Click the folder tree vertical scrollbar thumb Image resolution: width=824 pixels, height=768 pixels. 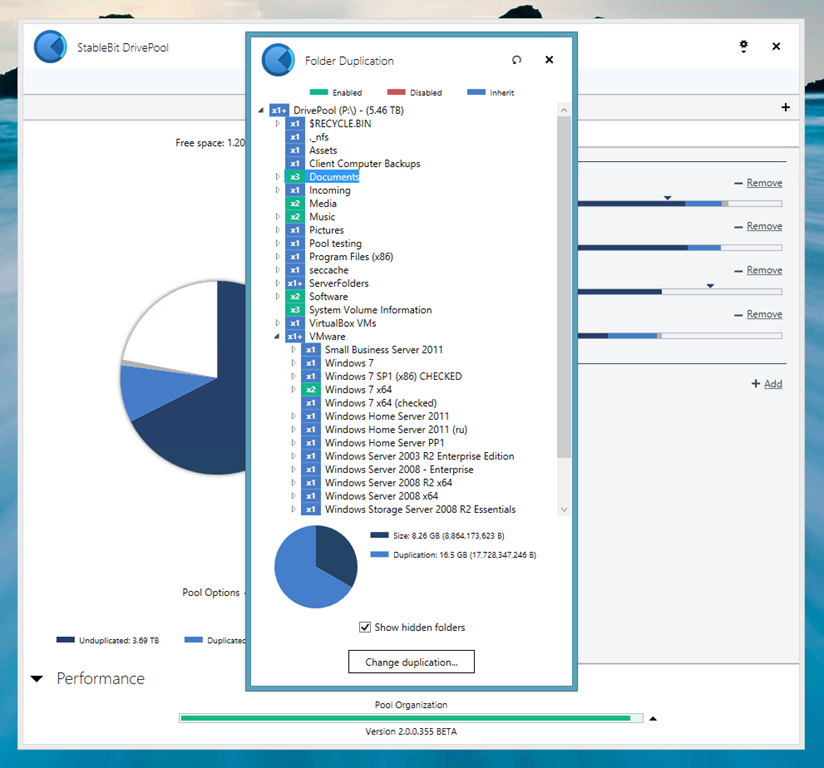coord(564,287)
